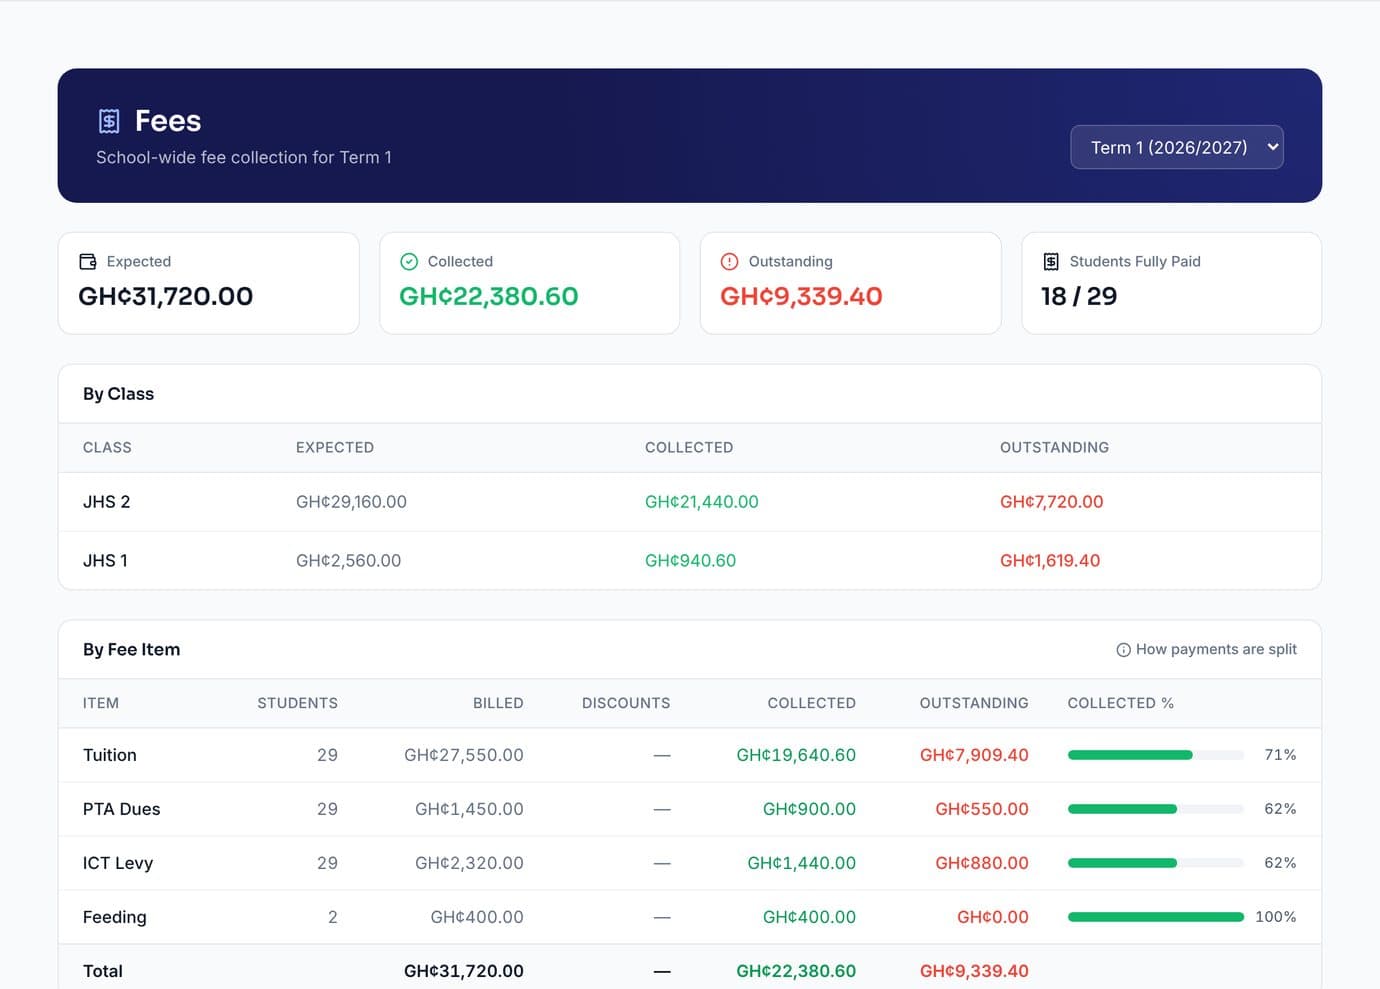Click the info icon beside How payments are split
Image resolution: width=1380 pixels, height=989 pixels.
(1123, 650)
